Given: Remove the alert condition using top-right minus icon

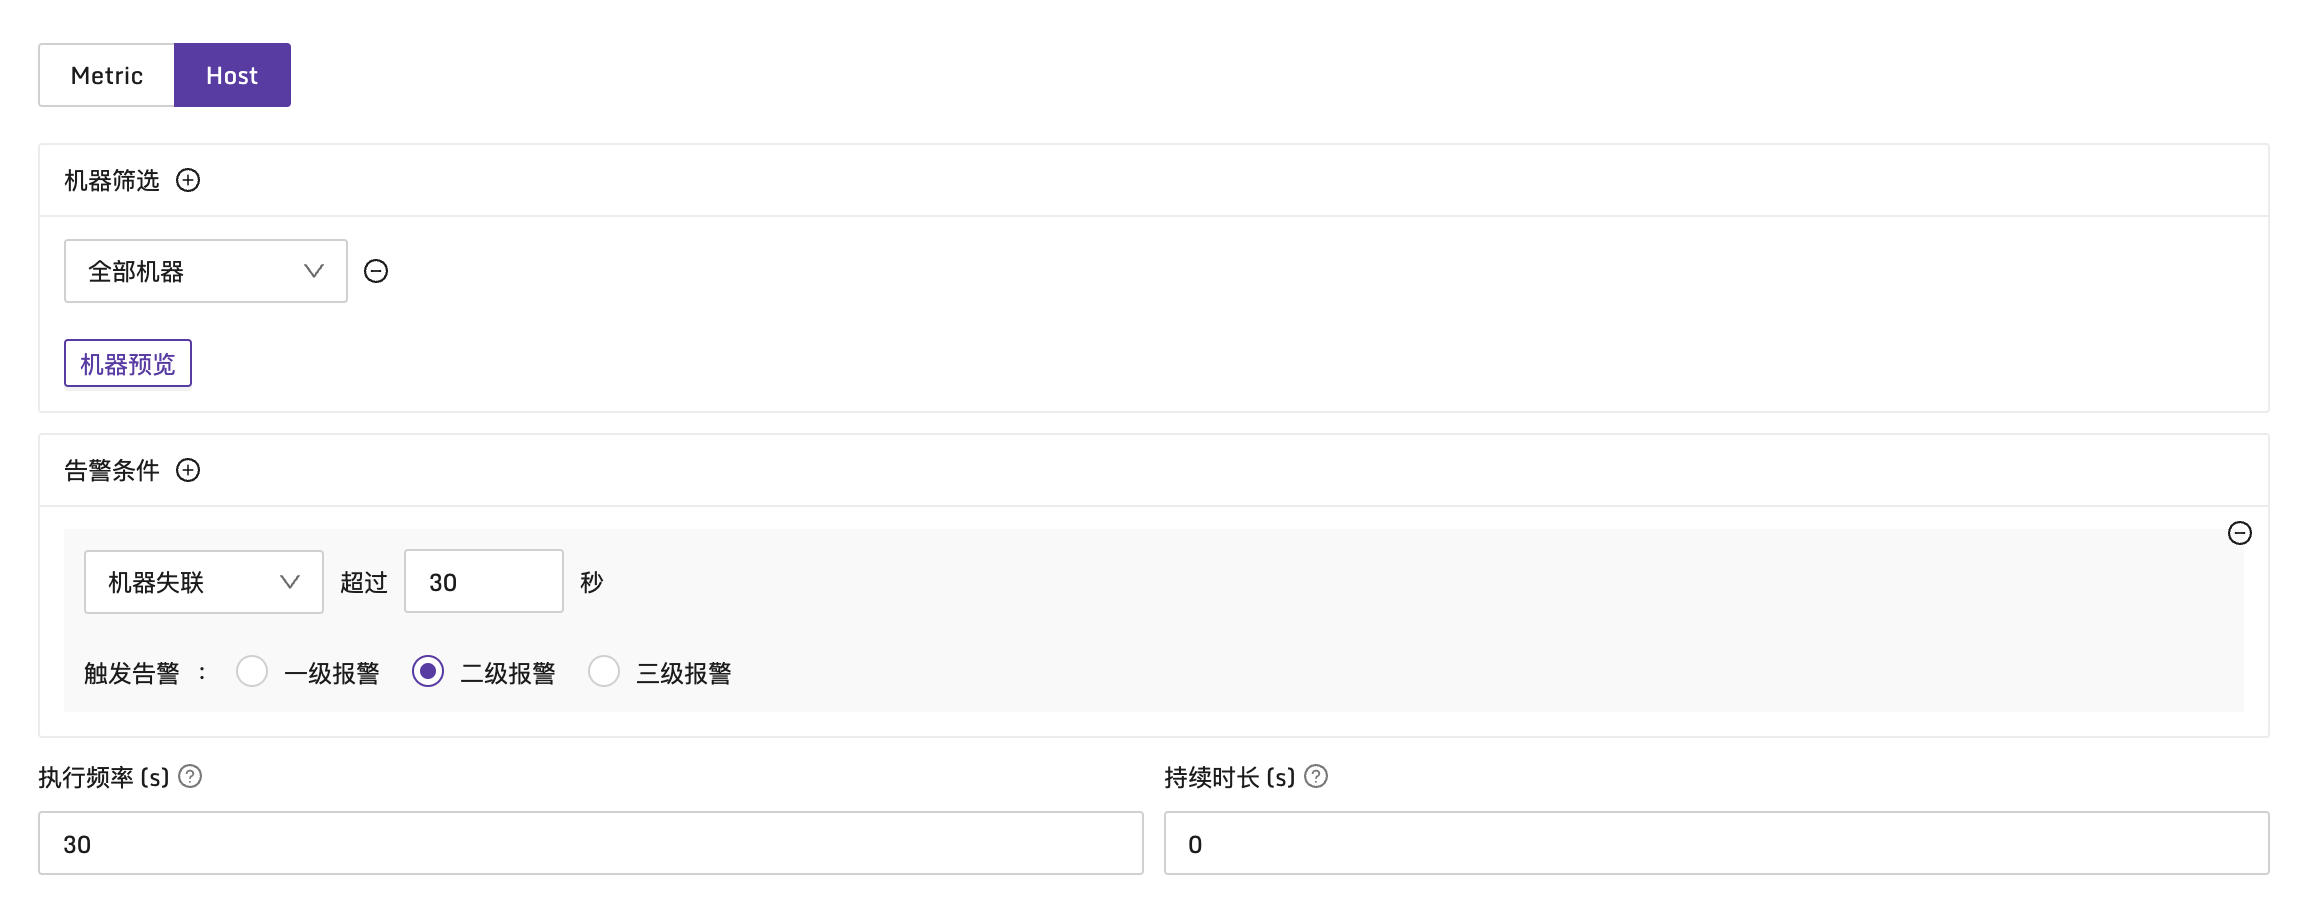Looking at the screenshot, I should click(2240, 533).
